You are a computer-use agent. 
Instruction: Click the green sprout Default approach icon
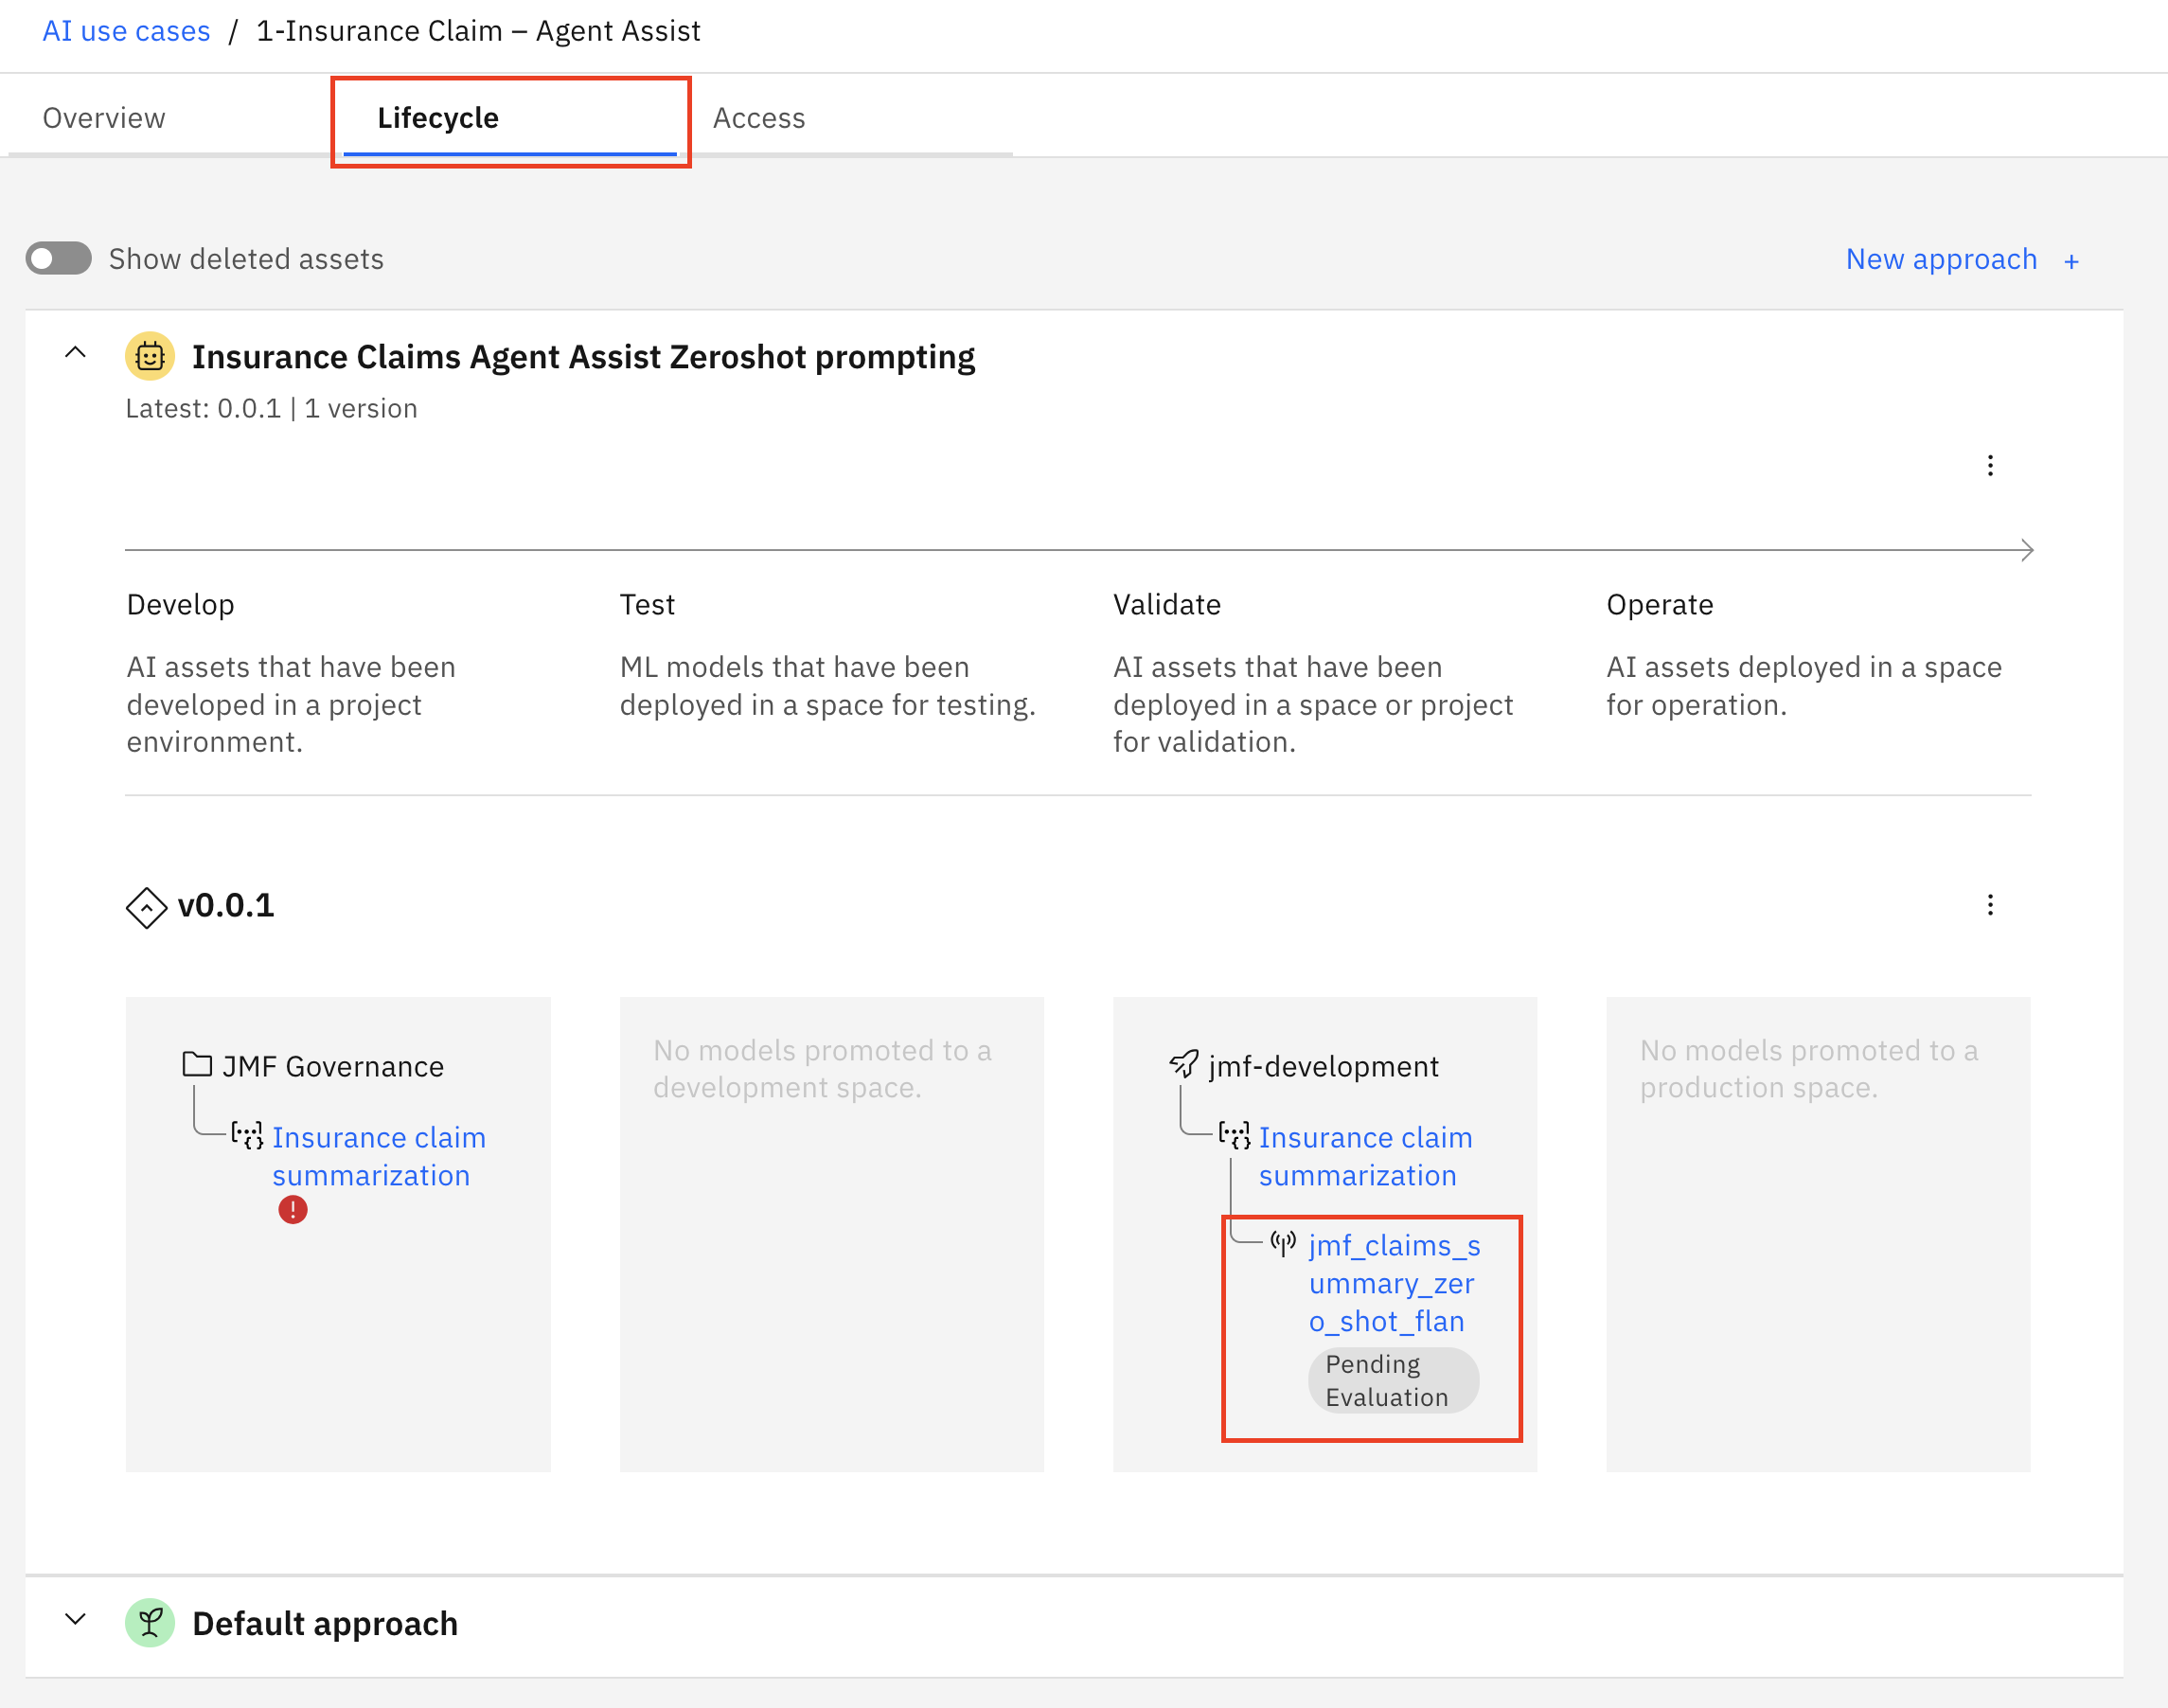[x=150, y=1623]
